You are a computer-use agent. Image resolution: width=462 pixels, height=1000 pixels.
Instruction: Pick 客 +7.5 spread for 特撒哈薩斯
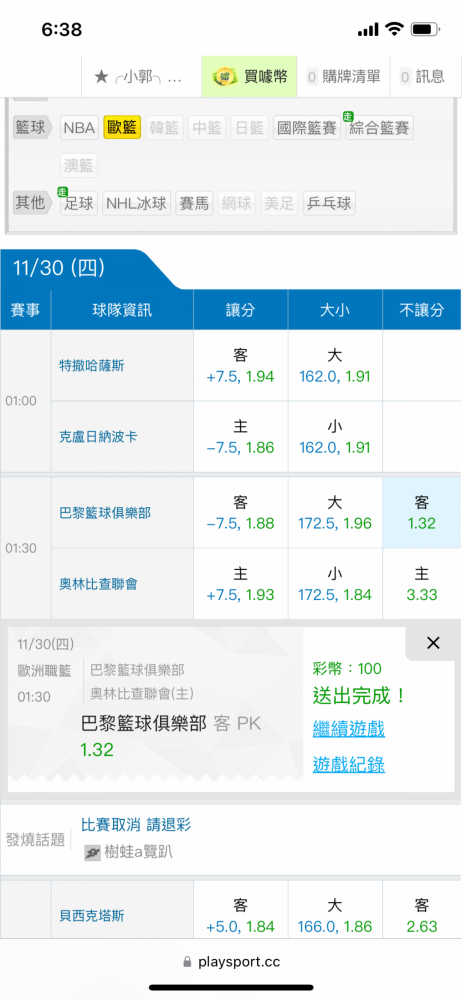click(x=241, y=366)
